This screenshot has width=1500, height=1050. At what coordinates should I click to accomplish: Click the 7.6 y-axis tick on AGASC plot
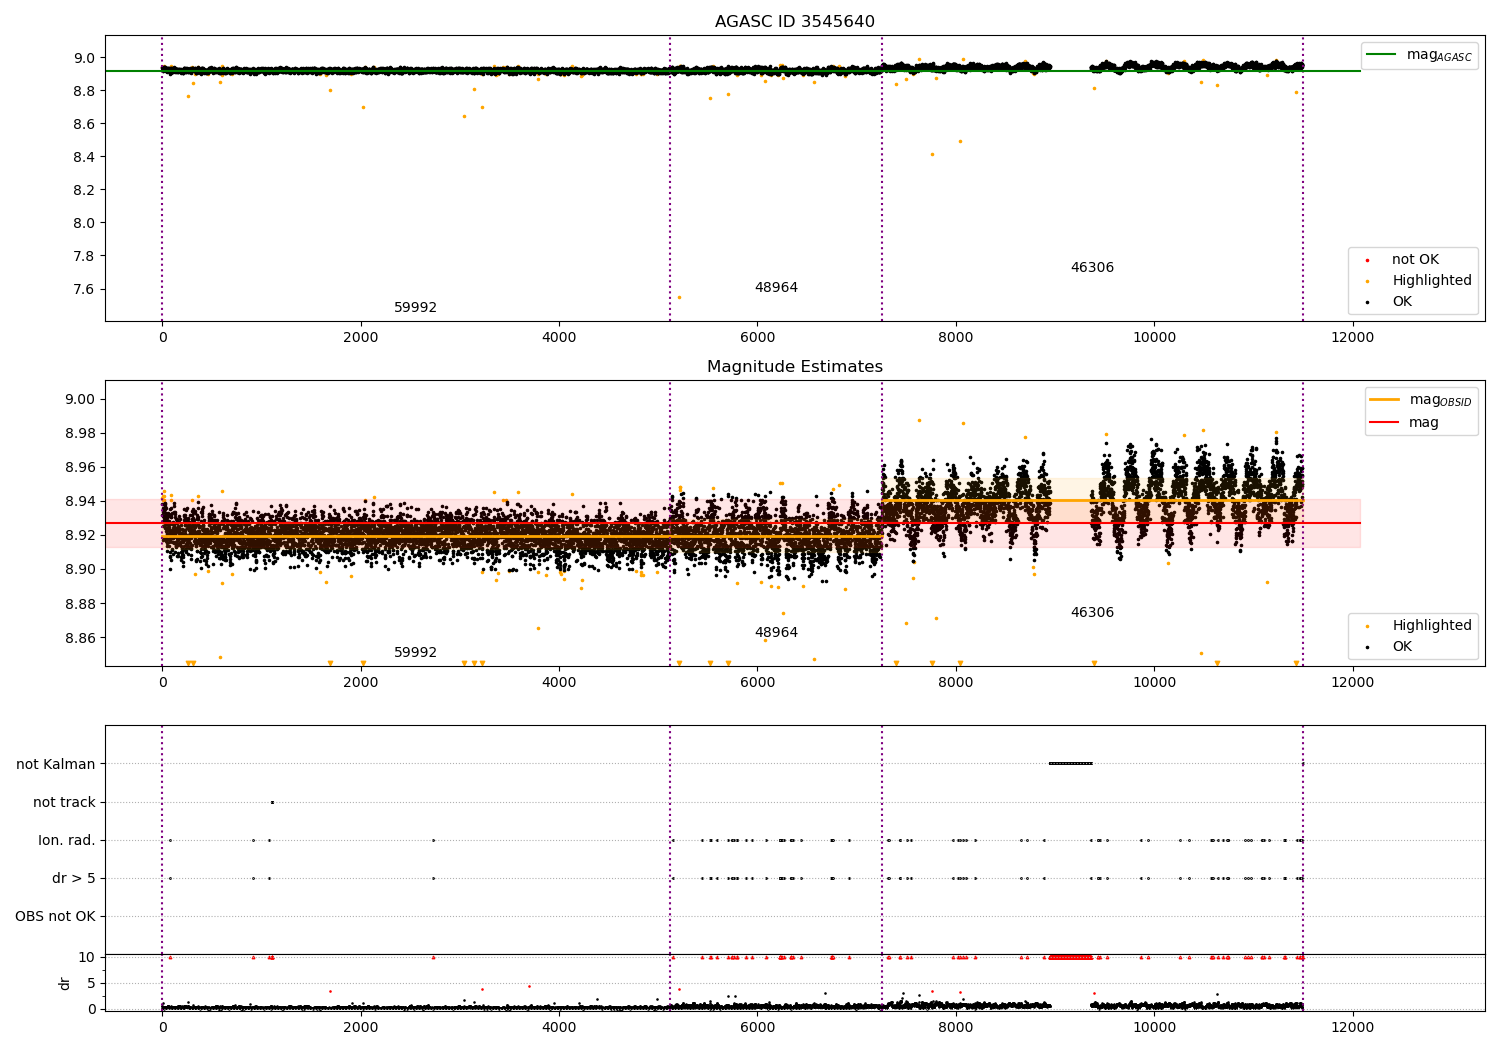click(x=84, y=290)
